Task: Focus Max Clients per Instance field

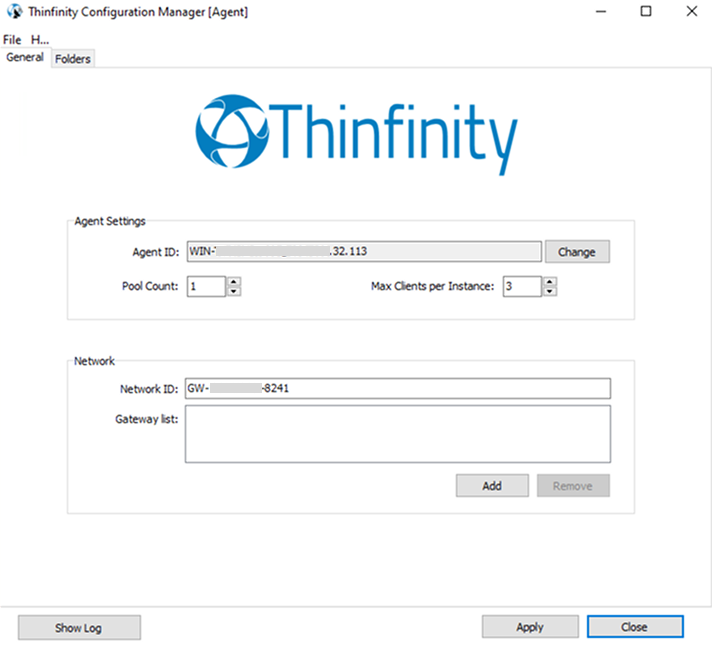Action: click(522, 286)
